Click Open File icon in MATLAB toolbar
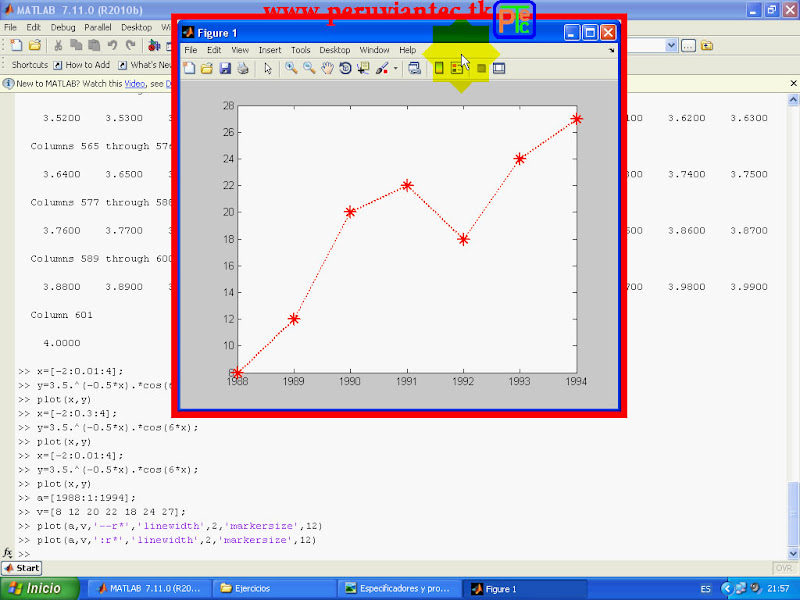Viewport: 800px width, 600px height. 35,45
